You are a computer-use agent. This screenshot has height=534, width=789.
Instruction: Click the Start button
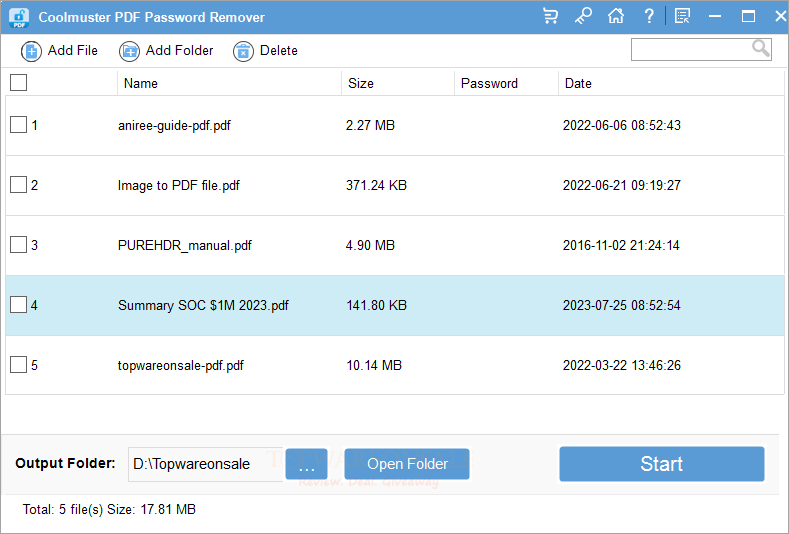[x=662, y=464]
